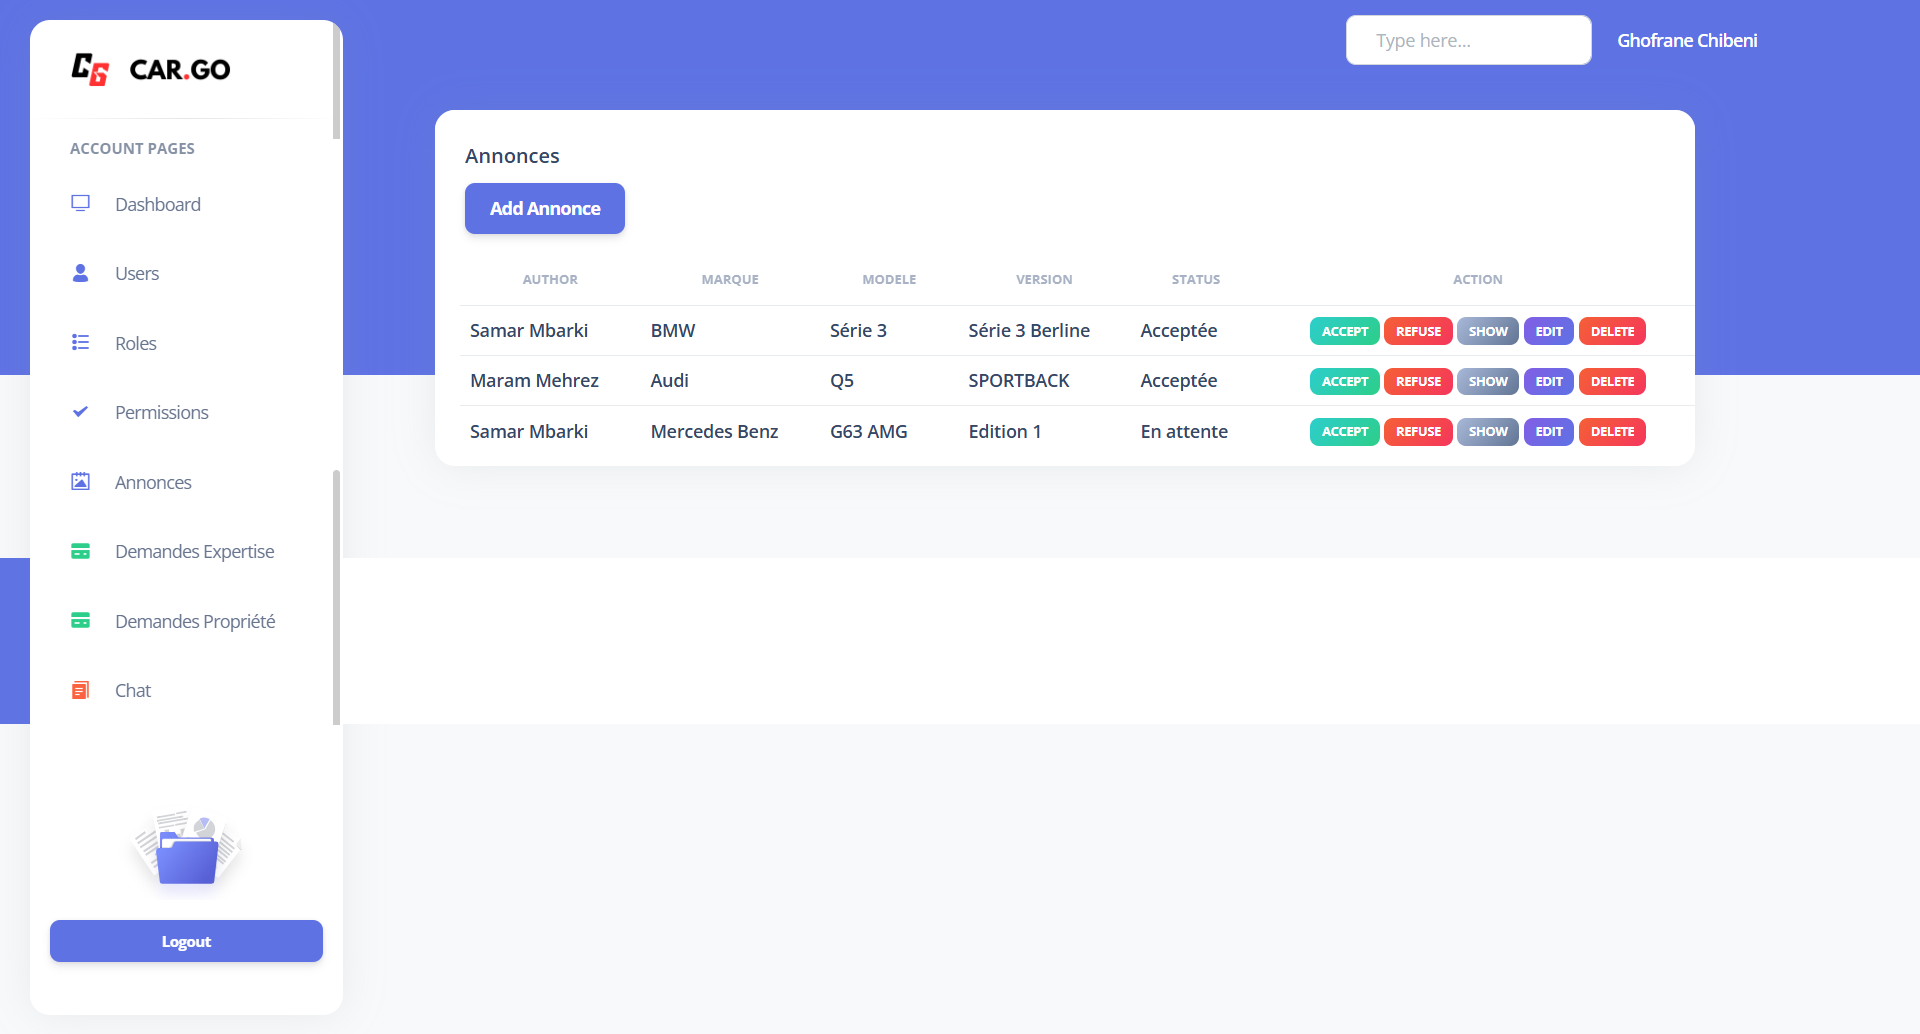Click the Demandes Propriété card icon

81,620
